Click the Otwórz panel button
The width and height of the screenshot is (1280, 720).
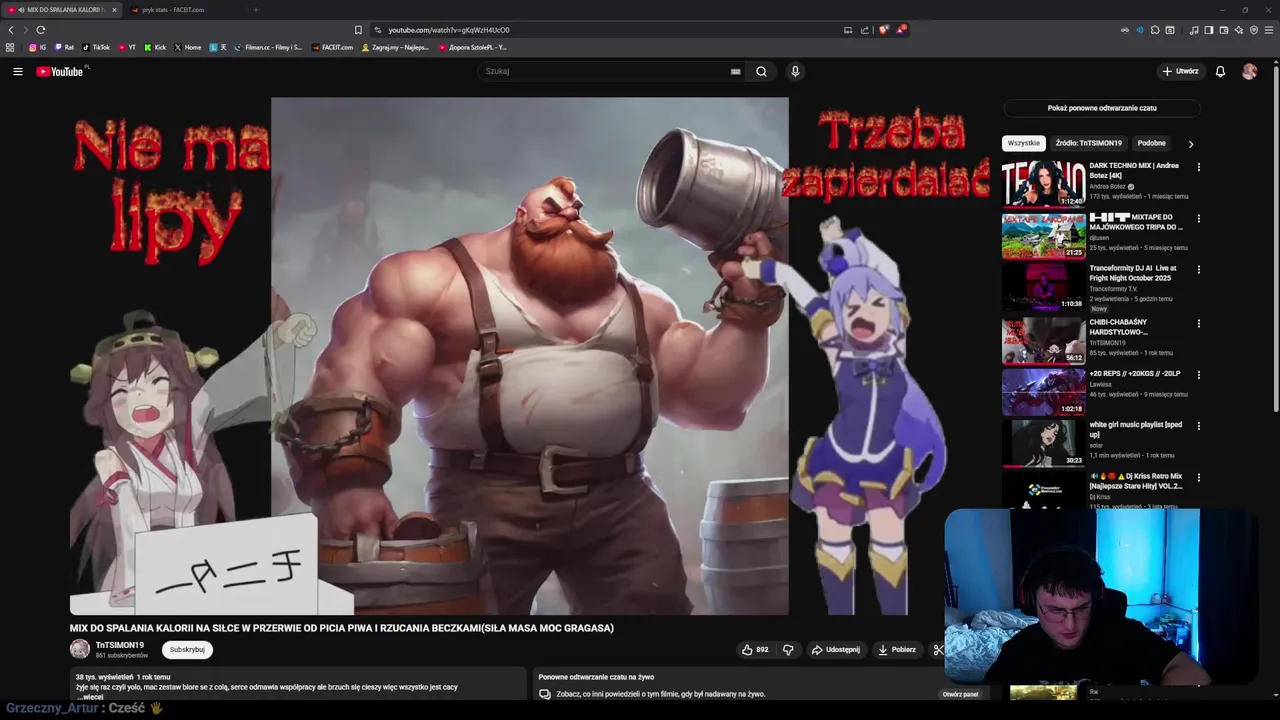pyautogui.click(x=960, y=694)
